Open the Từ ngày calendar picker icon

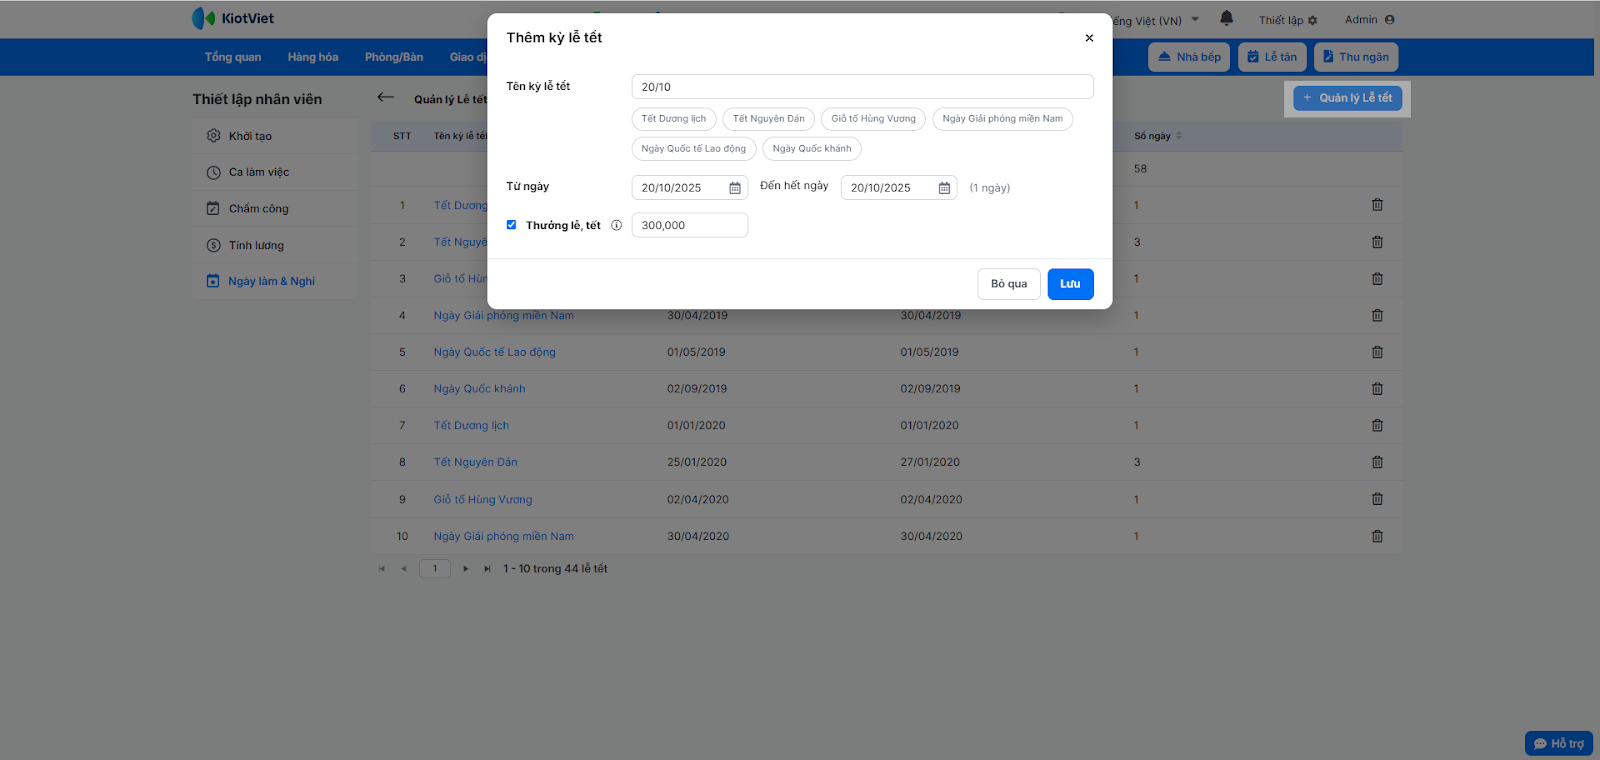point(735,188)
